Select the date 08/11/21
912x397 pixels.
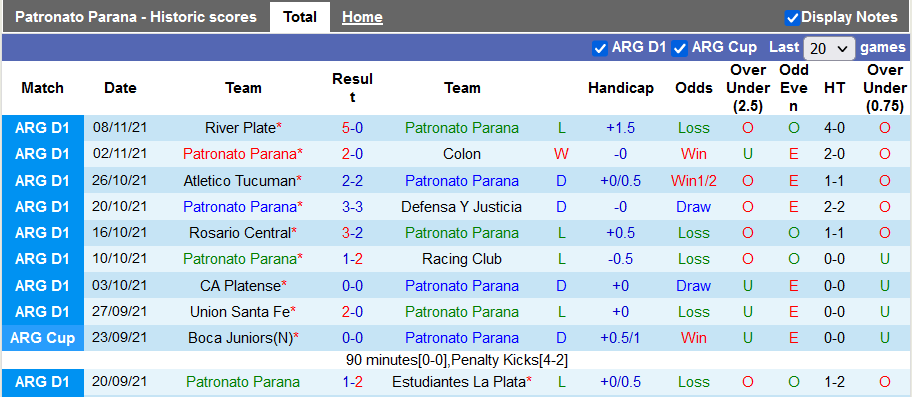point(120,128)
